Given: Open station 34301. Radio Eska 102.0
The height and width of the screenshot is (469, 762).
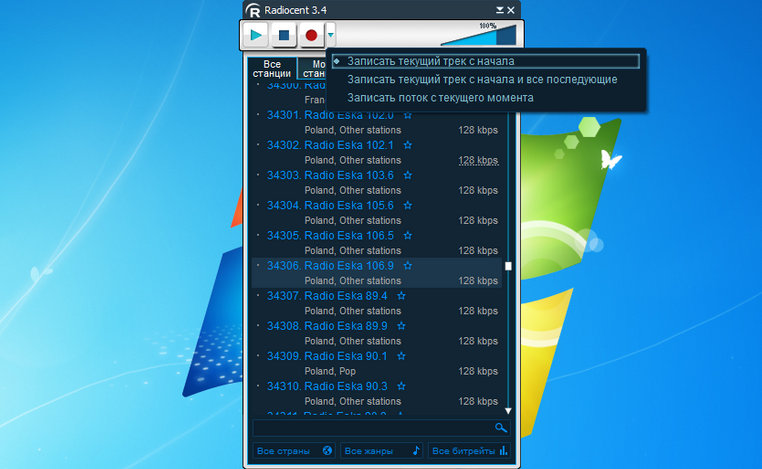Looking at the screenshot, I should 330,115.
